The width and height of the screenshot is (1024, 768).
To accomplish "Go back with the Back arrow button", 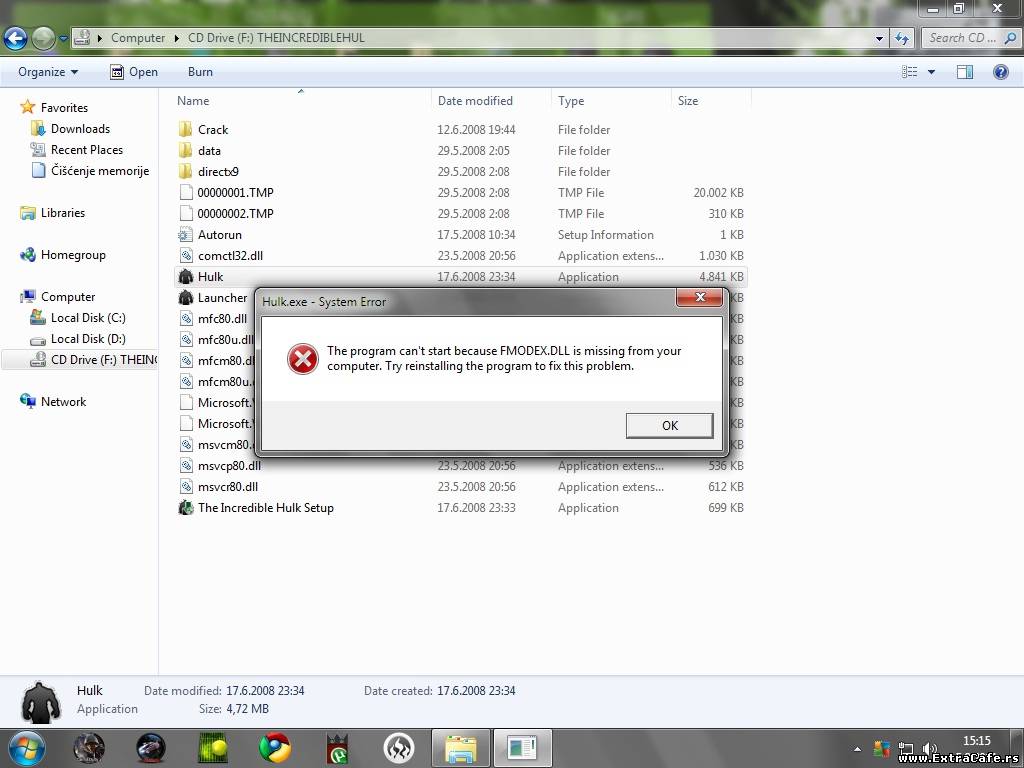I will (15, 39).
